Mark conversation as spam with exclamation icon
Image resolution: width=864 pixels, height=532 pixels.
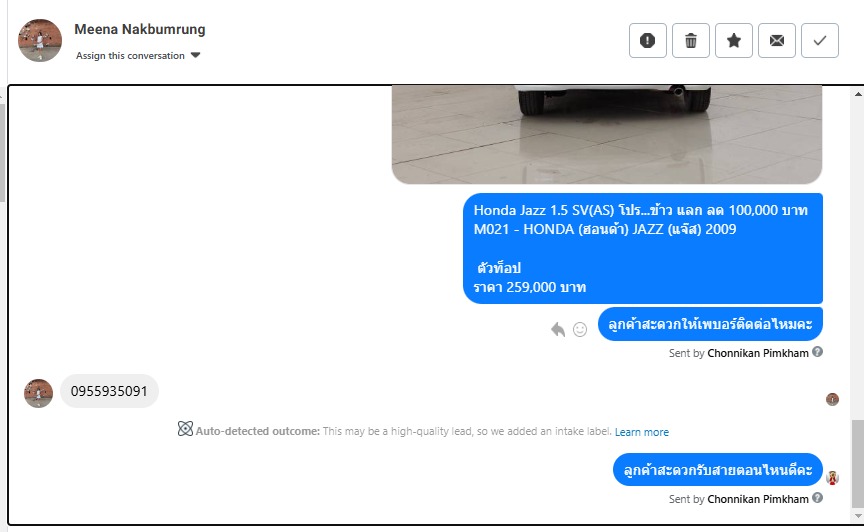coord(647,40)
